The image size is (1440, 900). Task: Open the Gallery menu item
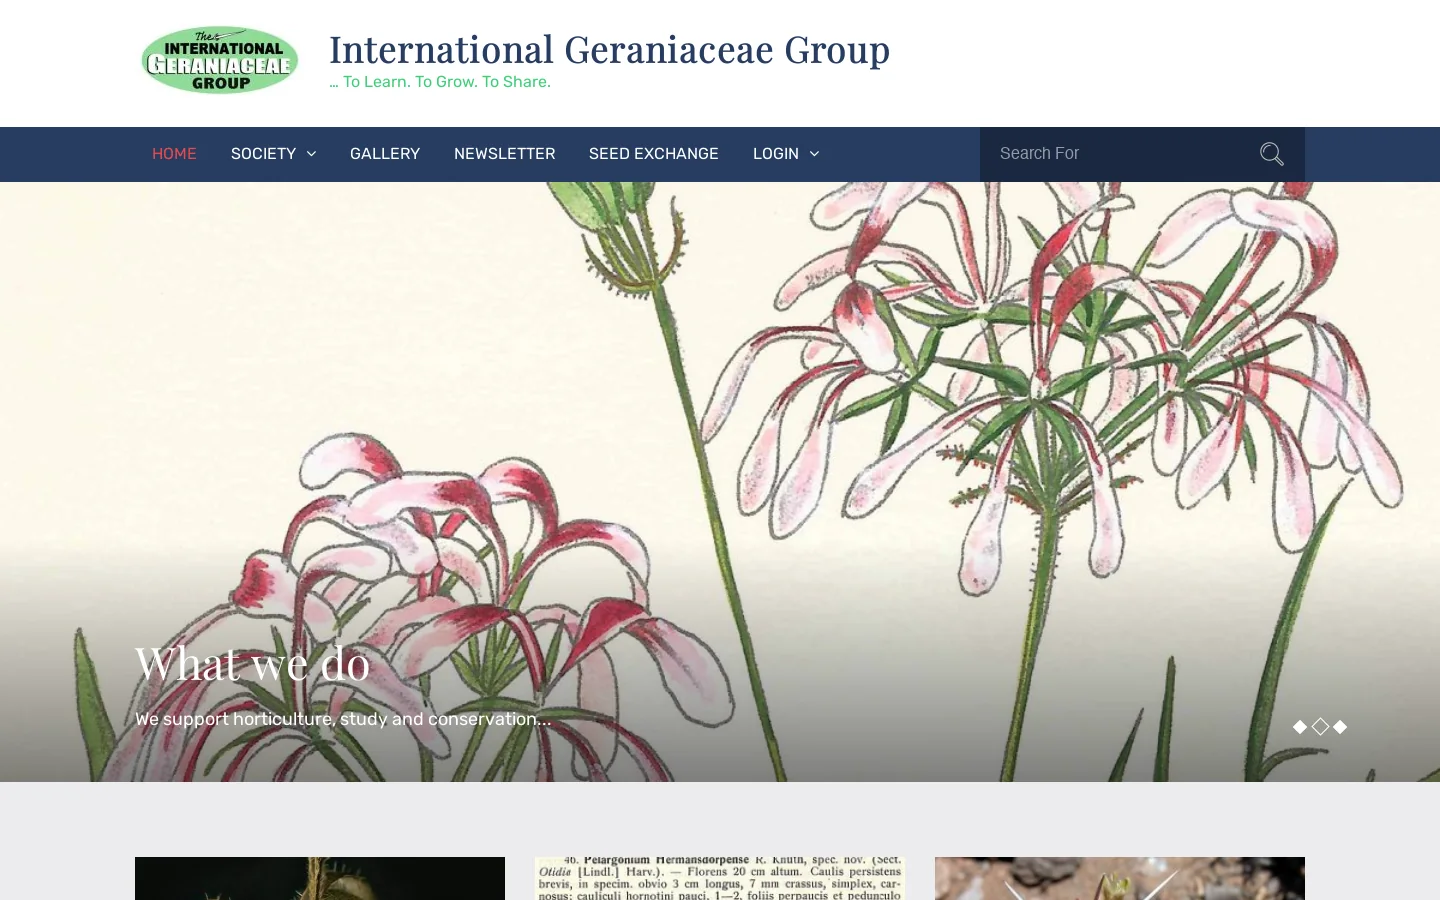pyautogui.click(x=385, y=154)
